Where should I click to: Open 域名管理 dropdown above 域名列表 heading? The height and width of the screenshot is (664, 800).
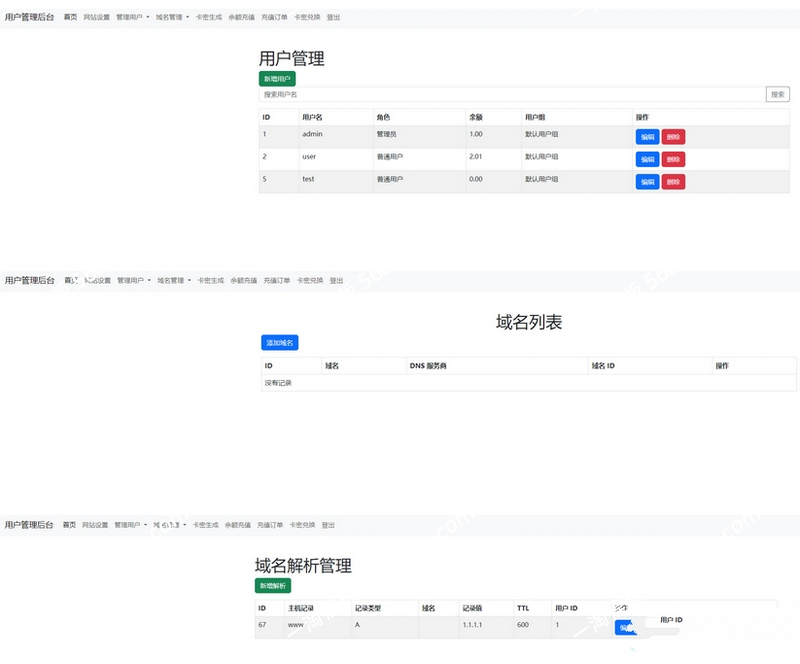tap(174, 281)
